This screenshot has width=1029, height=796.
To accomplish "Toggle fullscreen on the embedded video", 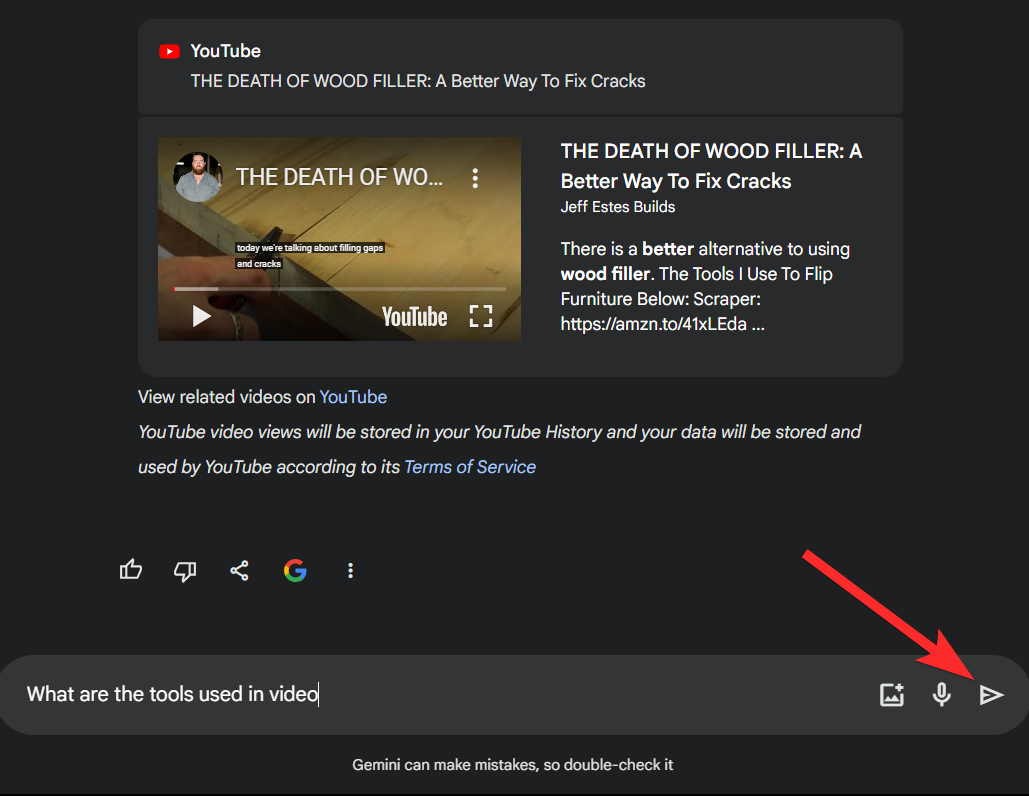I will pos(481,316).
